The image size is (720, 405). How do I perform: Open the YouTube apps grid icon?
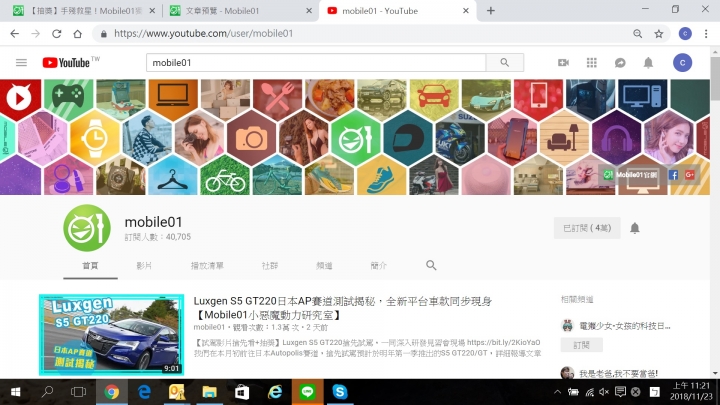pyautogui.click(x=591, y=62)
